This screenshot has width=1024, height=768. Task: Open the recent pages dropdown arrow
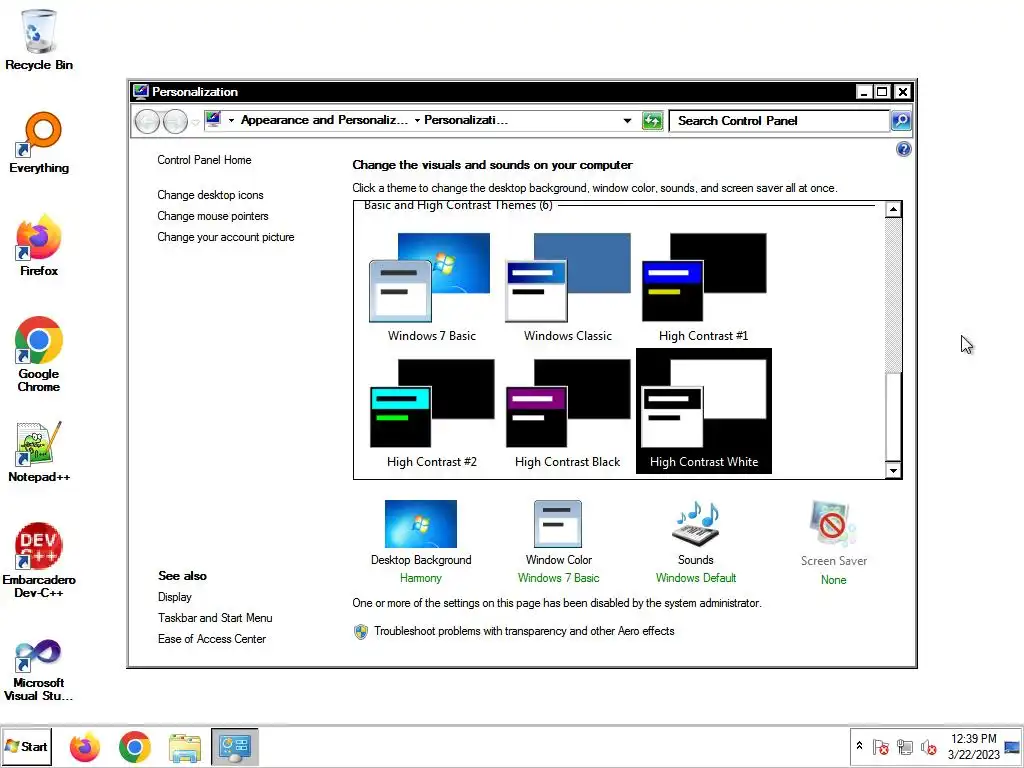coord(195,122)
